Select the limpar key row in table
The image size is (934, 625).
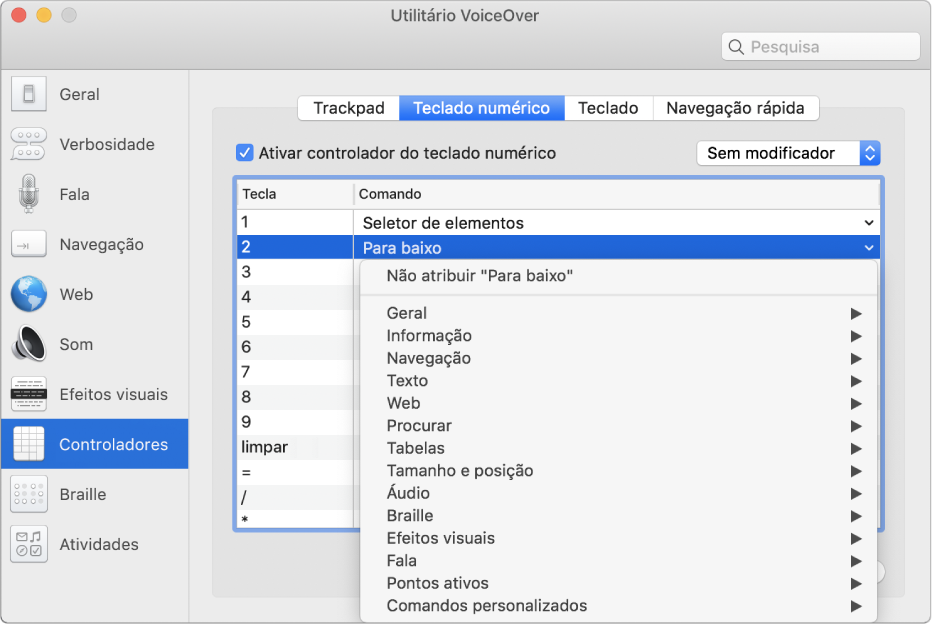tap(265, 447)
